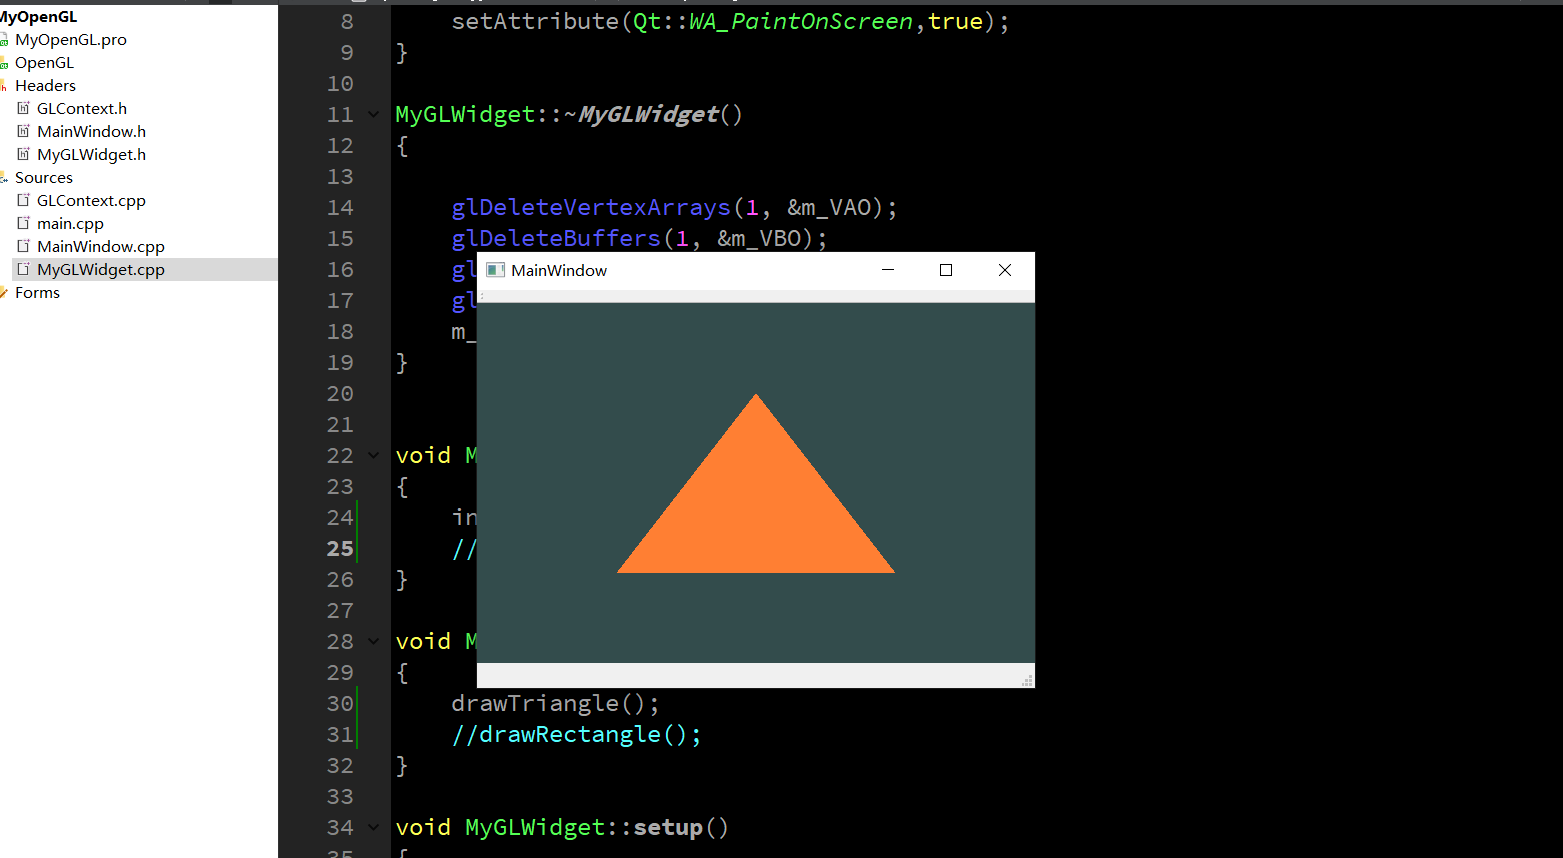Collapse the destructor fold at line 11
Image resolution: width=1563 pixels, height=858 pixels.
pyautogui.click(x=373, y=115)
